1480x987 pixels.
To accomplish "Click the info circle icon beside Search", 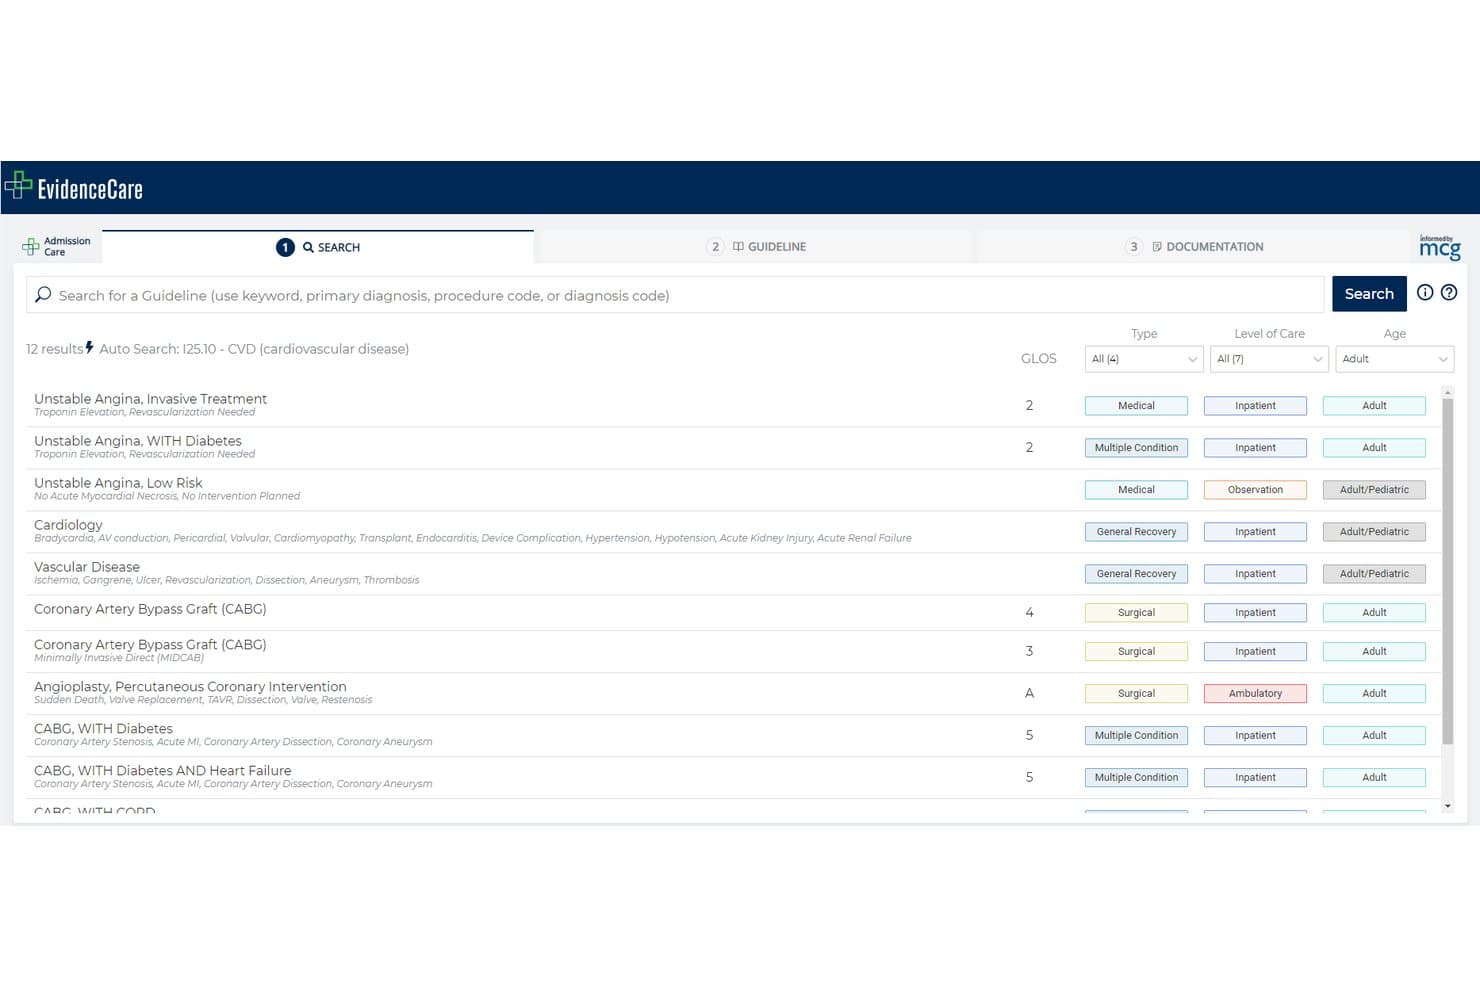I will (1425, 292).
